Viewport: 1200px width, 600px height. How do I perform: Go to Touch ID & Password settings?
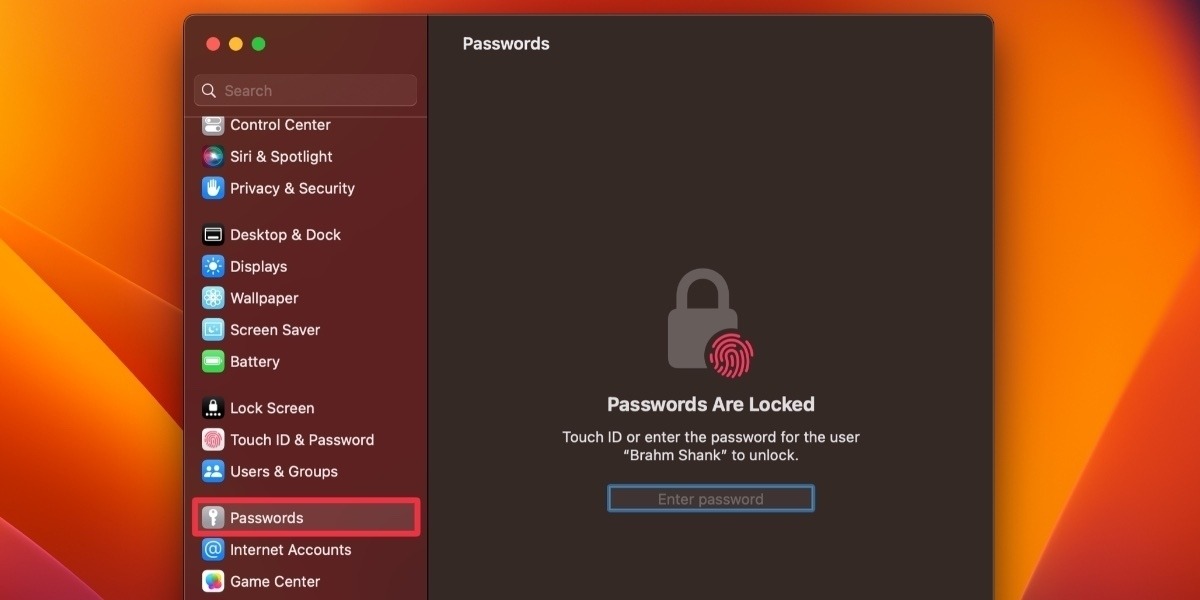pyautogui.click(x=301, y=440)
